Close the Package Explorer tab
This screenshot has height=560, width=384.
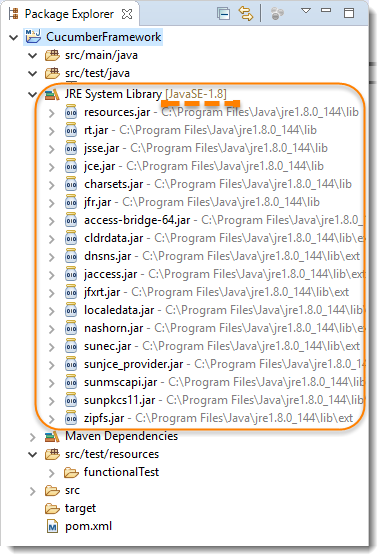pos(127,14)
